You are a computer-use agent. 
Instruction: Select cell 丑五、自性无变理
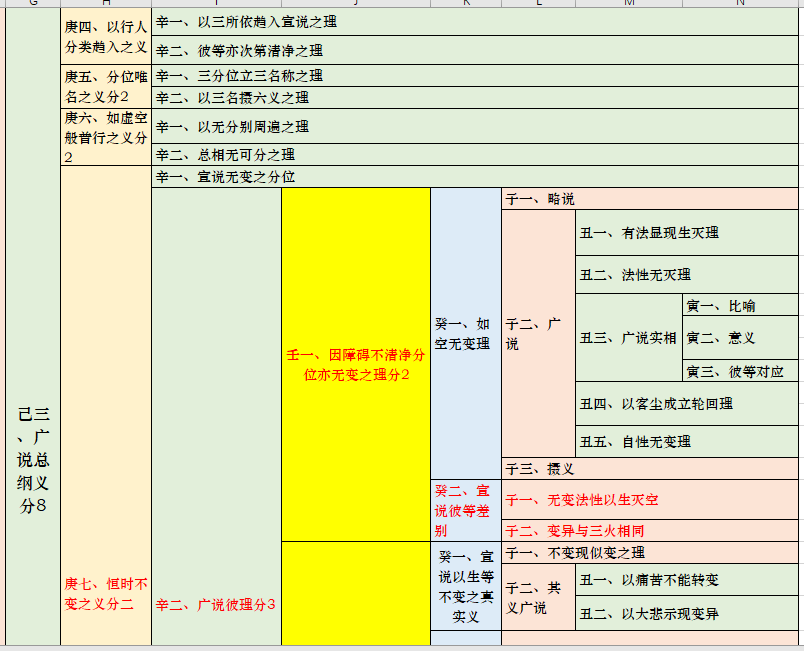(687, 441)
